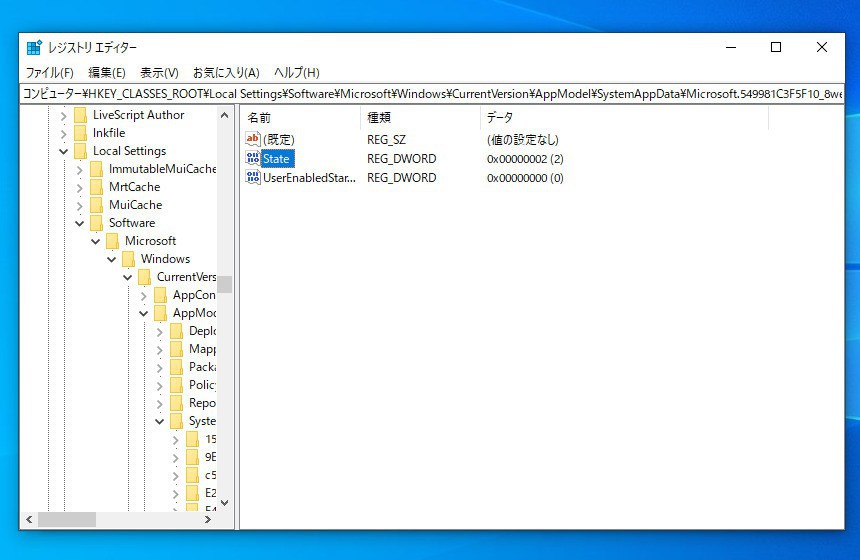The width and height of the screenshot is (860, 560).
Task: Collapse the CurrentVers key
Action: [127, 278]
